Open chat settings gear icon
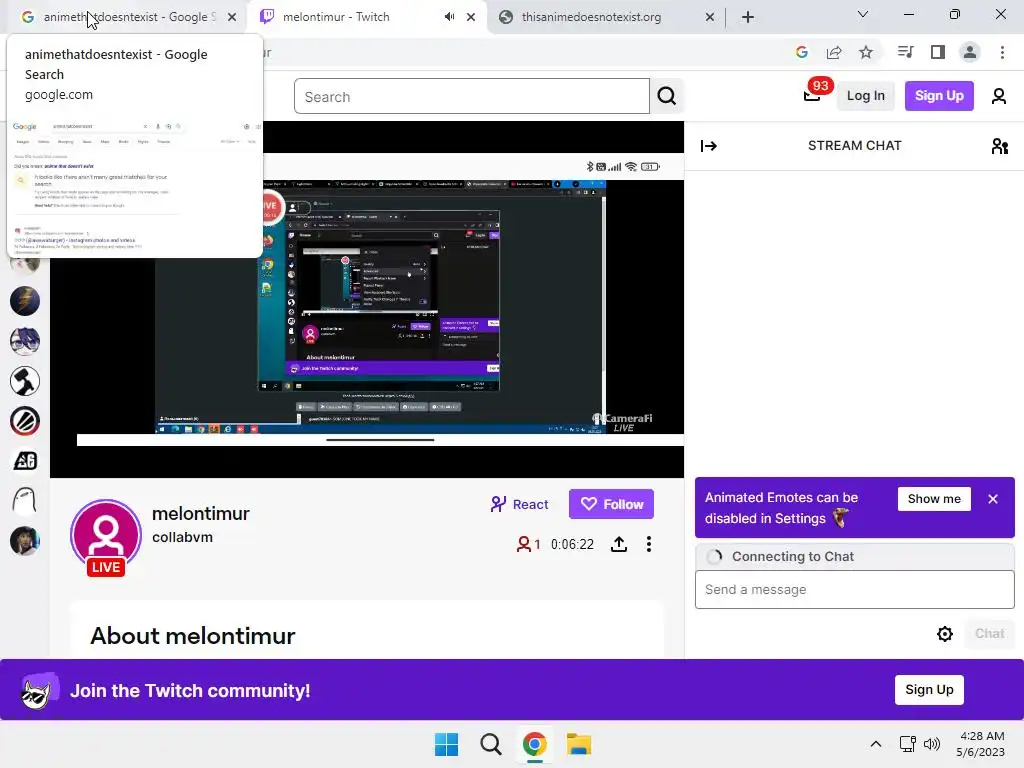The width and height of the screenshot is (1024, 768). tap(944, 633)
